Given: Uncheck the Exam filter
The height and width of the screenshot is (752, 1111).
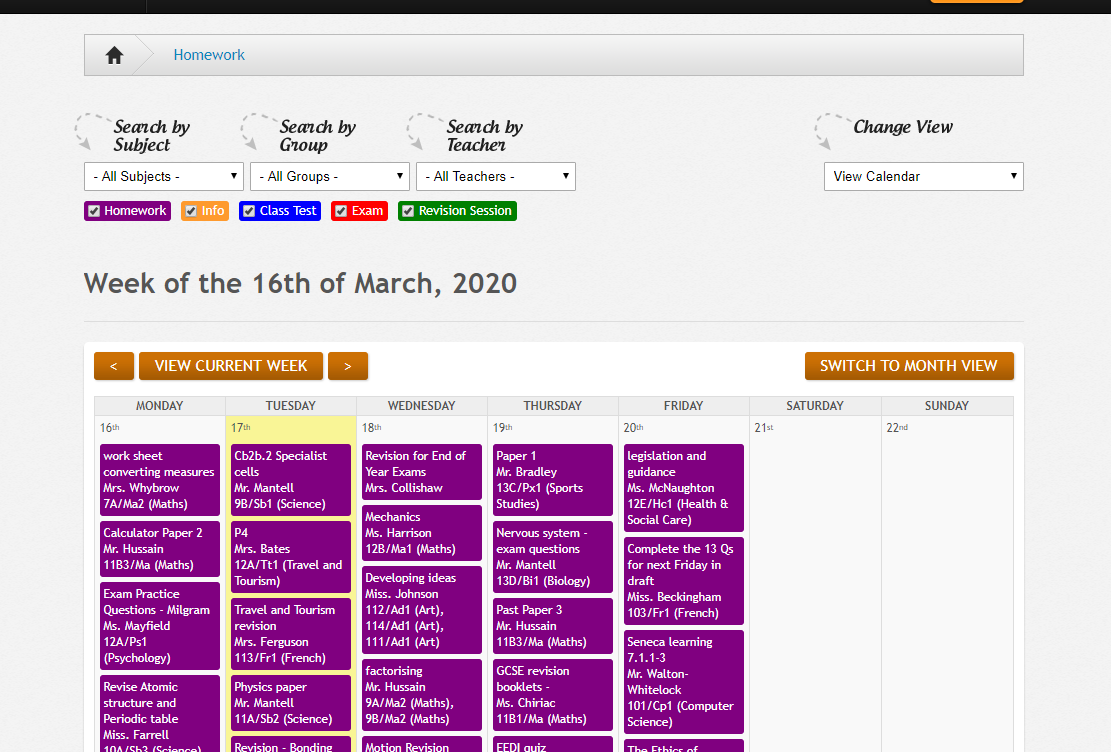Looking at the screenshot, I should tap(340, 211).
